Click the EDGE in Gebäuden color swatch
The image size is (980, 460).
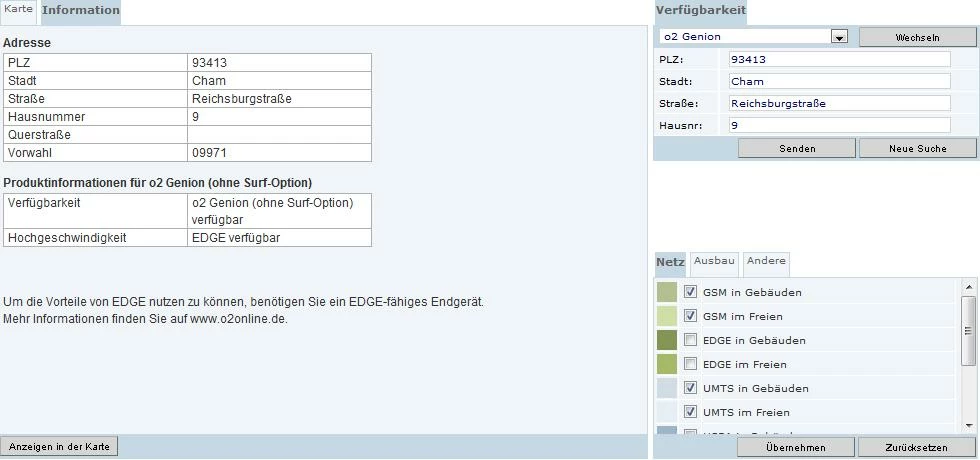[x=667, y=340]
